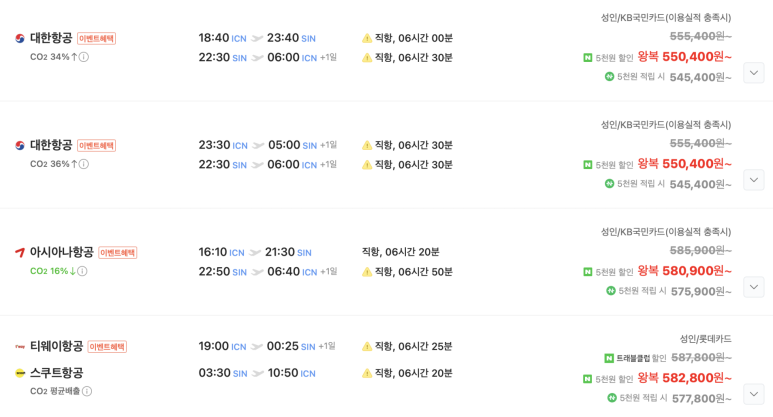The width and height of the screenshot is (773, 417).
Task: Click green 트래블클럽 discount icon
Action: pyautogui.click(x=608, y=358)
